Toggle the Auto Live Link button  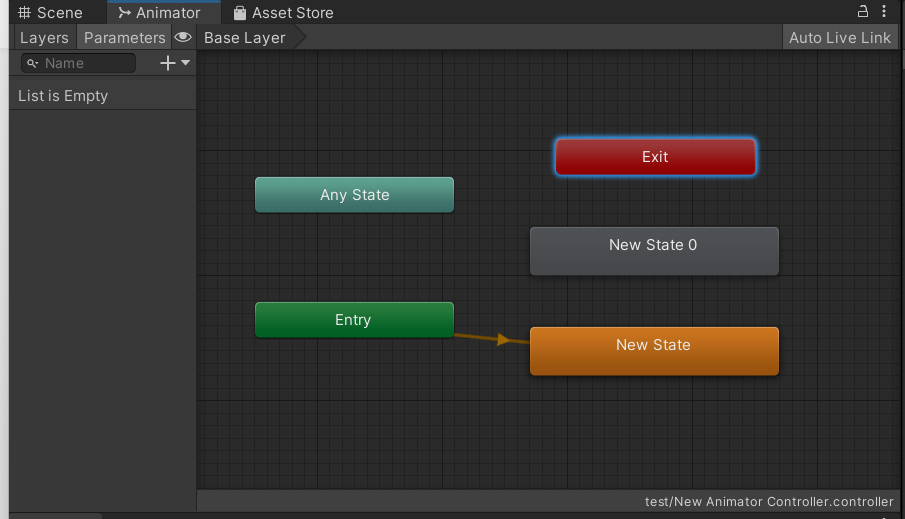click(x=839, y=38)
